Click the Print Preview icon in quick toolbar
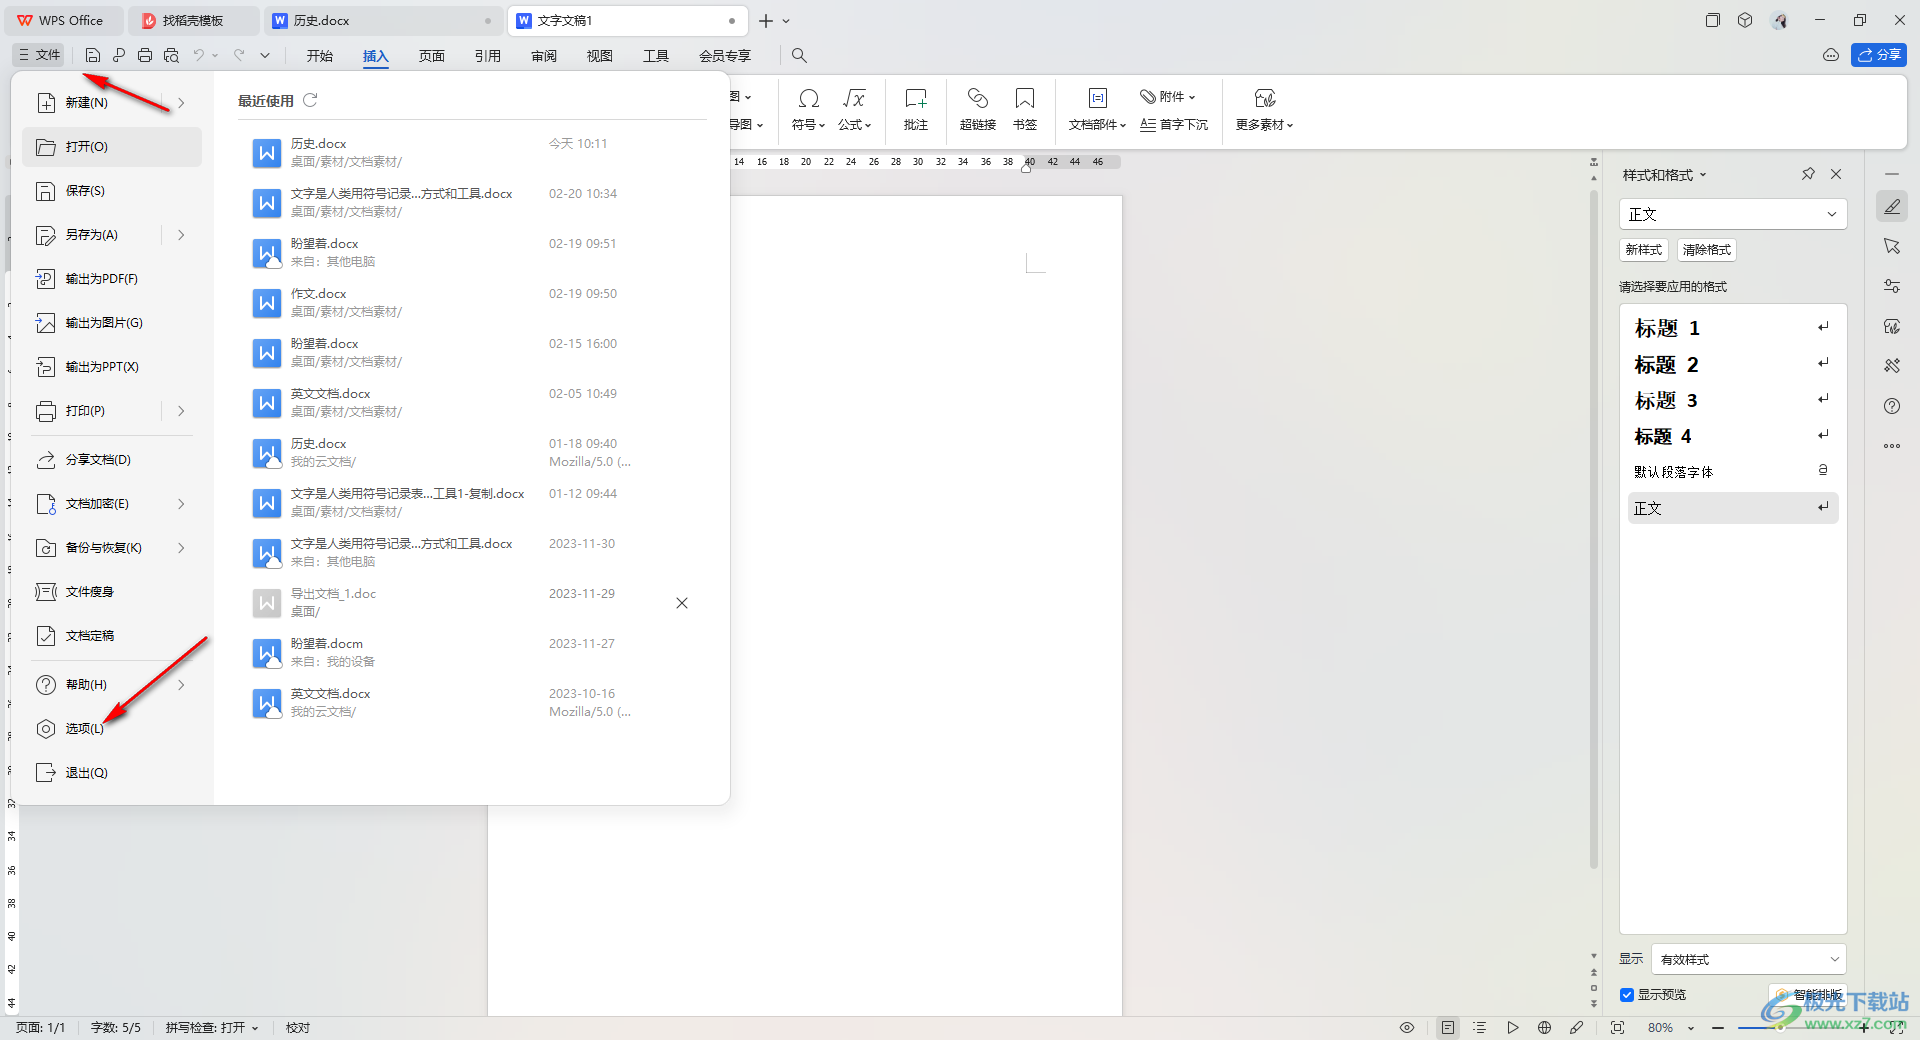 (171, 56)
